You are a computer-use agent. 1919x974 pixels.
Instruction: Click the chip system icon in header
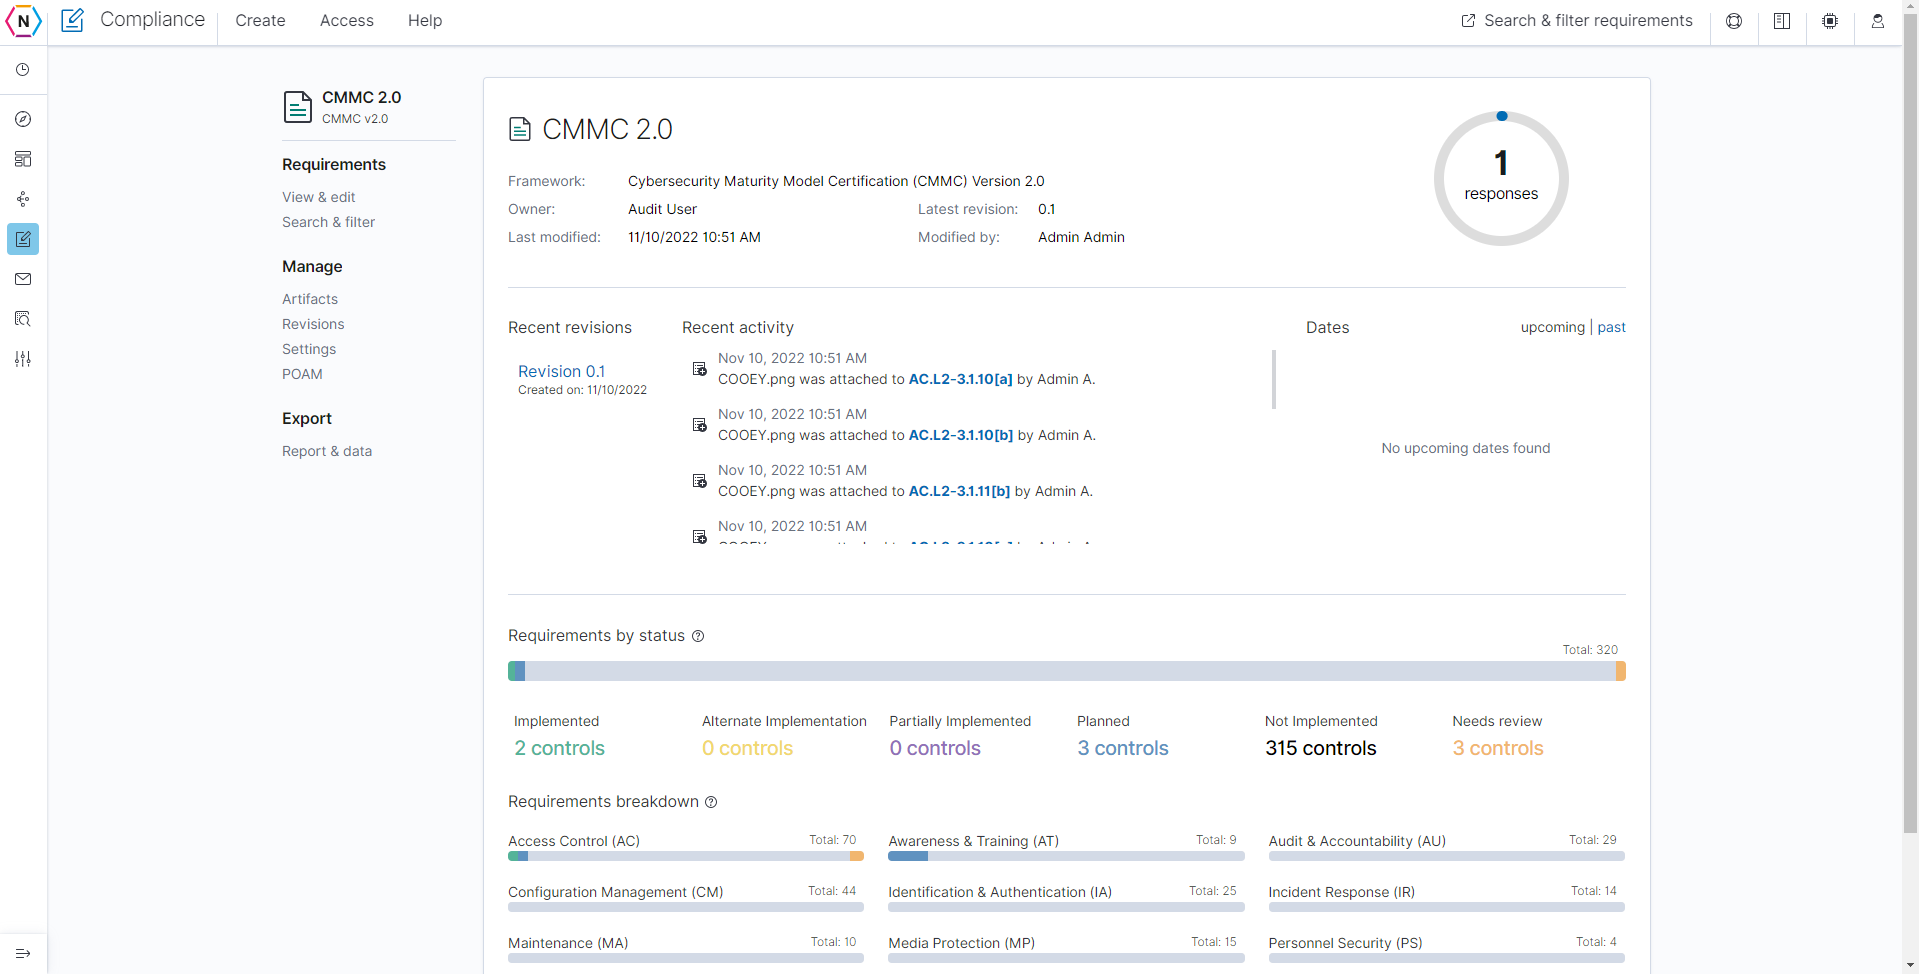1830,21
